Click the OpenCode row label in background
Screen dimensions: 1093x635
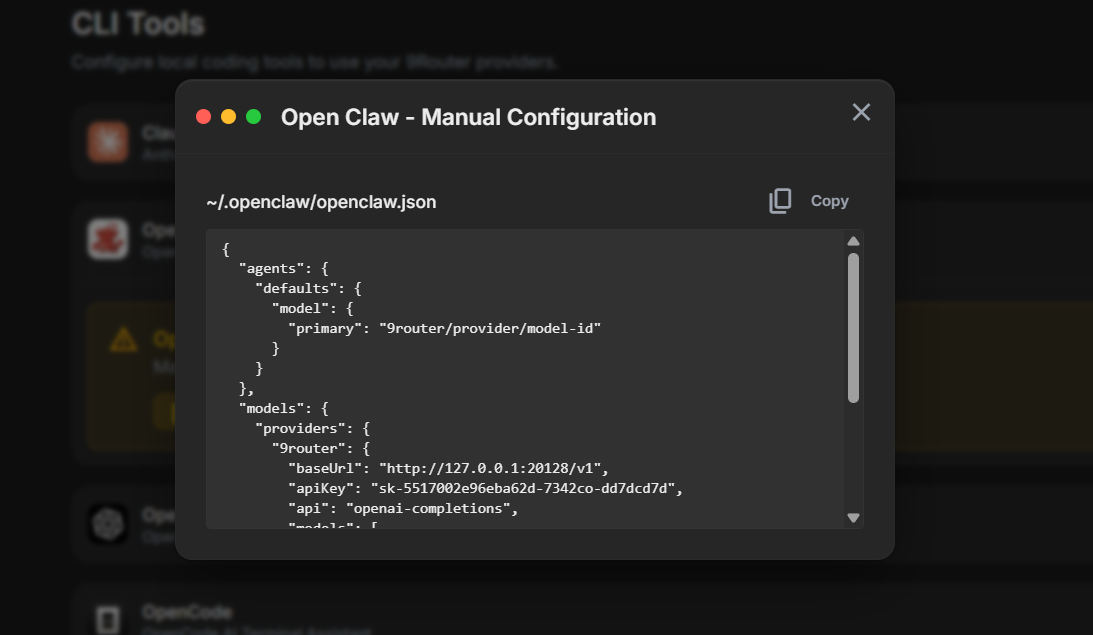187,612
